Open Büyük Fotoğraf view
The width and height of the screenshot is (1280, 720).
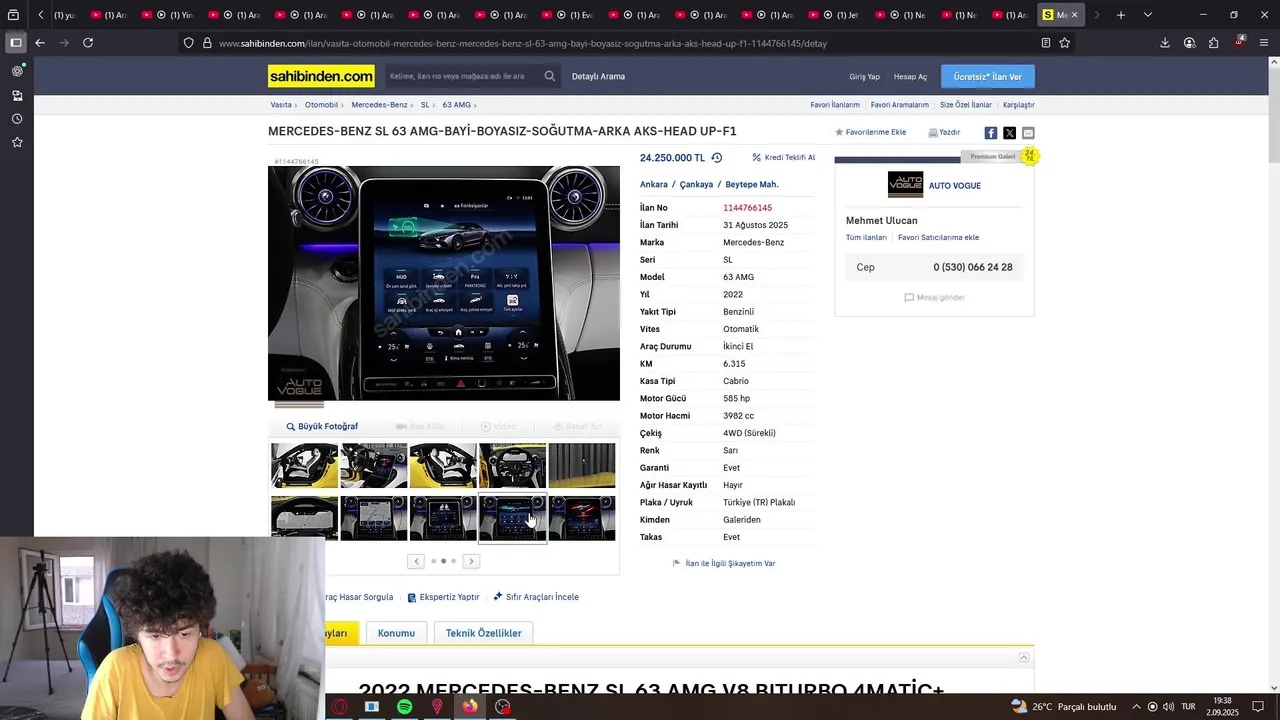tap(322, 427)
